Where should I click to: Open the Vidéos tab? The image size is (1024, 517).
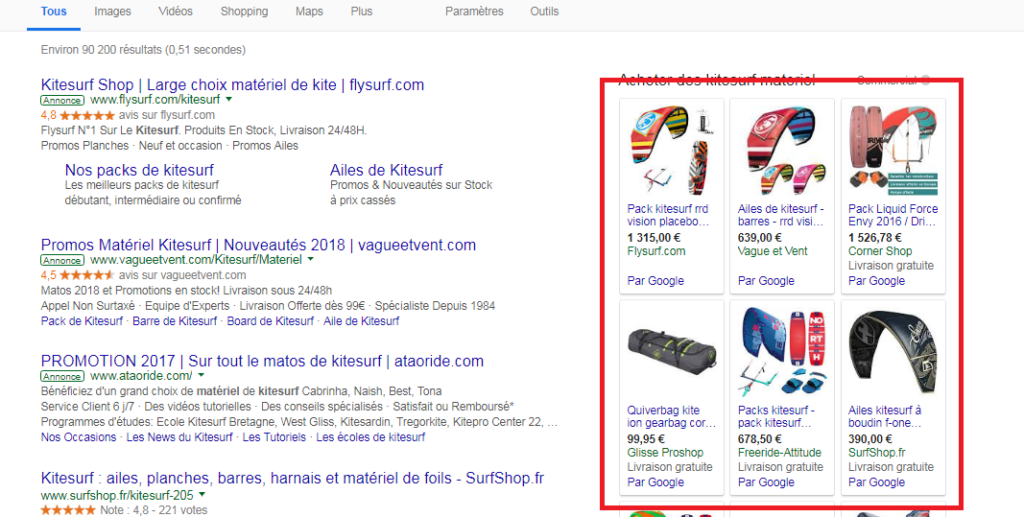coord(176,11)
